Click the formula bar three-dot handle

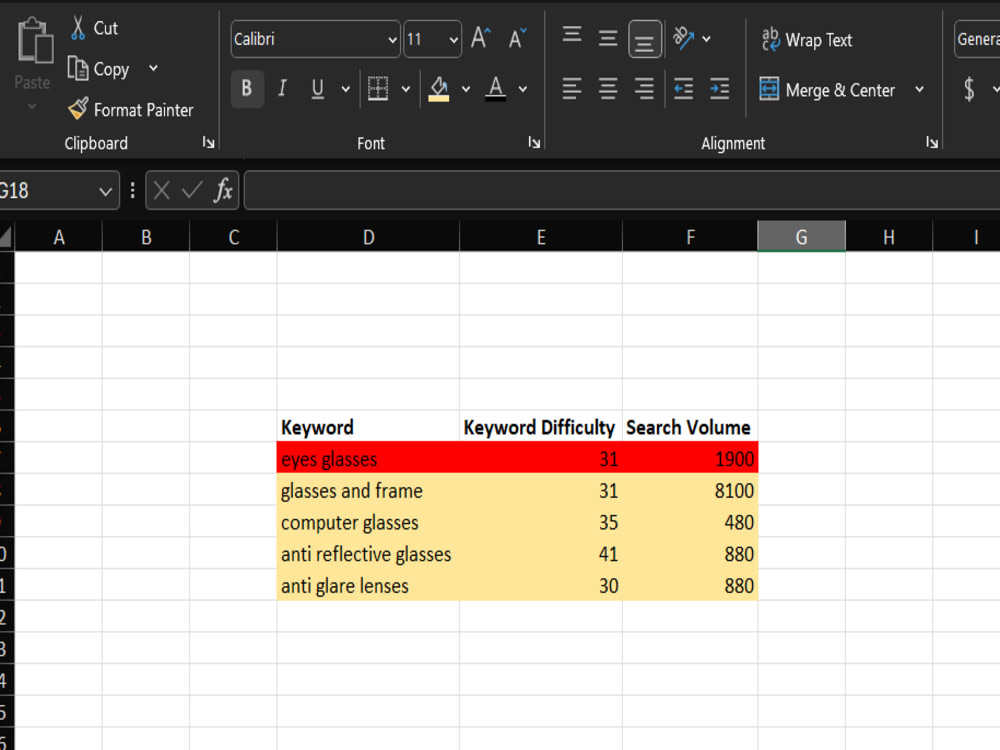point(133,190)
